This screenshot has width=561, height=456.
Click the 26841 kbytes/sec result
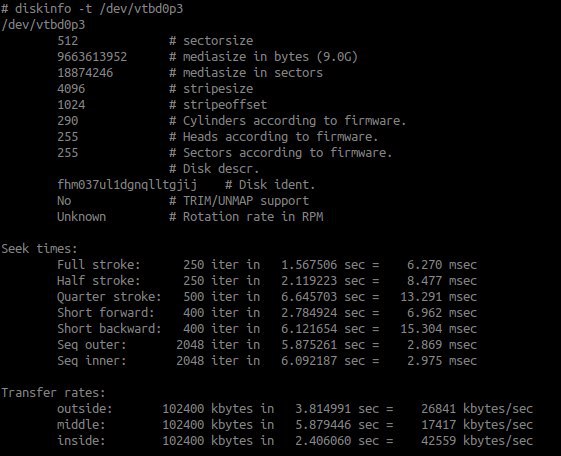[477, 409]
